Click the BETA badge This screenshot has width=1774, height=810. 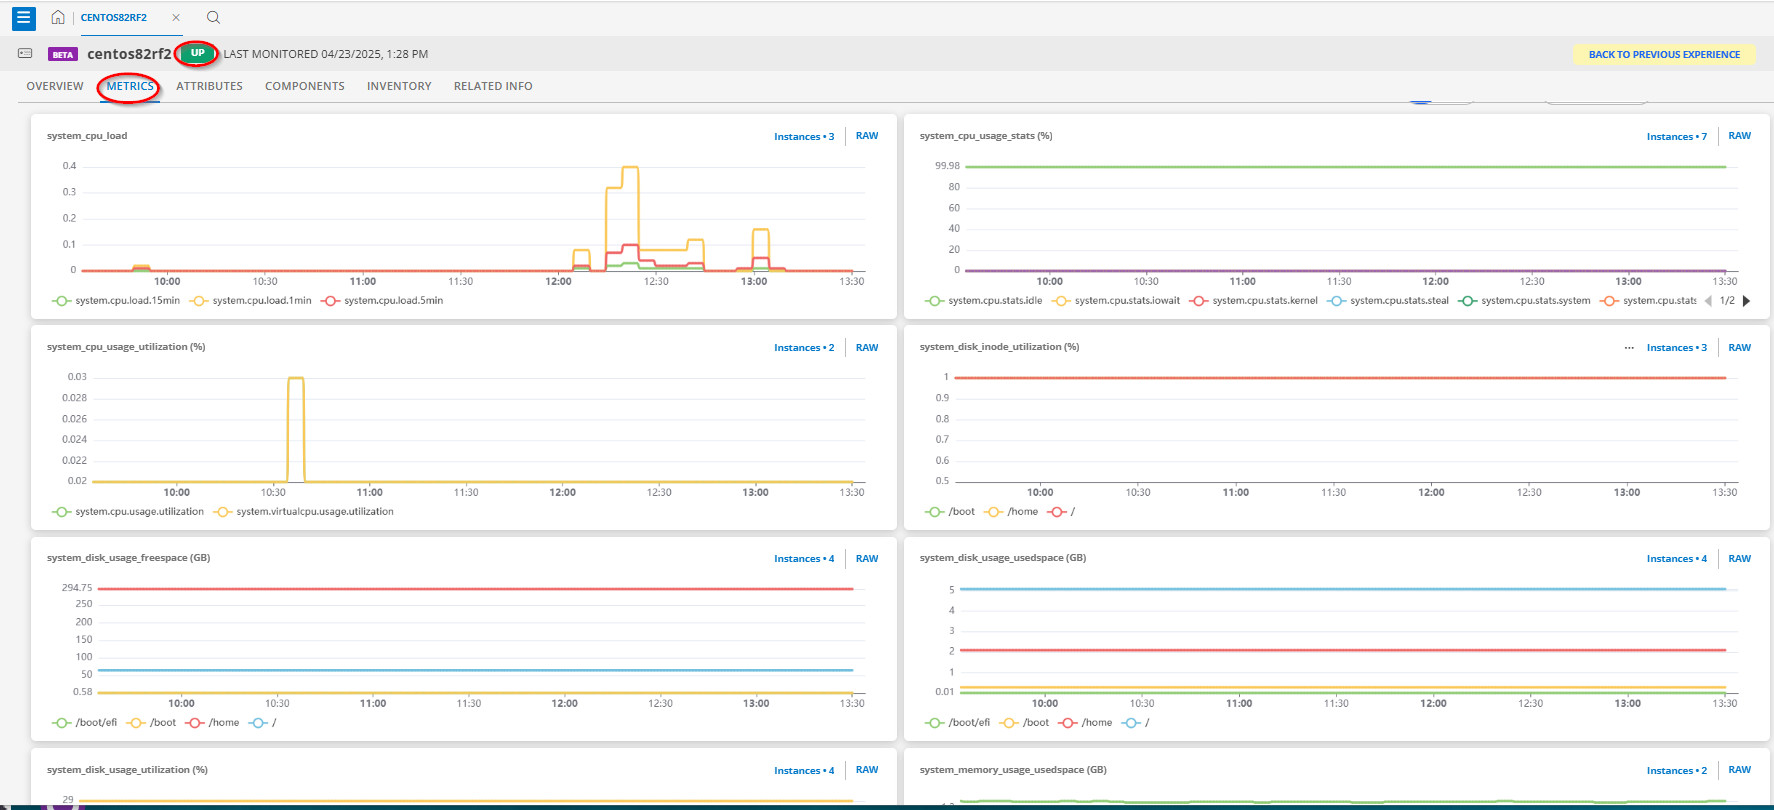tap(63, 54)
